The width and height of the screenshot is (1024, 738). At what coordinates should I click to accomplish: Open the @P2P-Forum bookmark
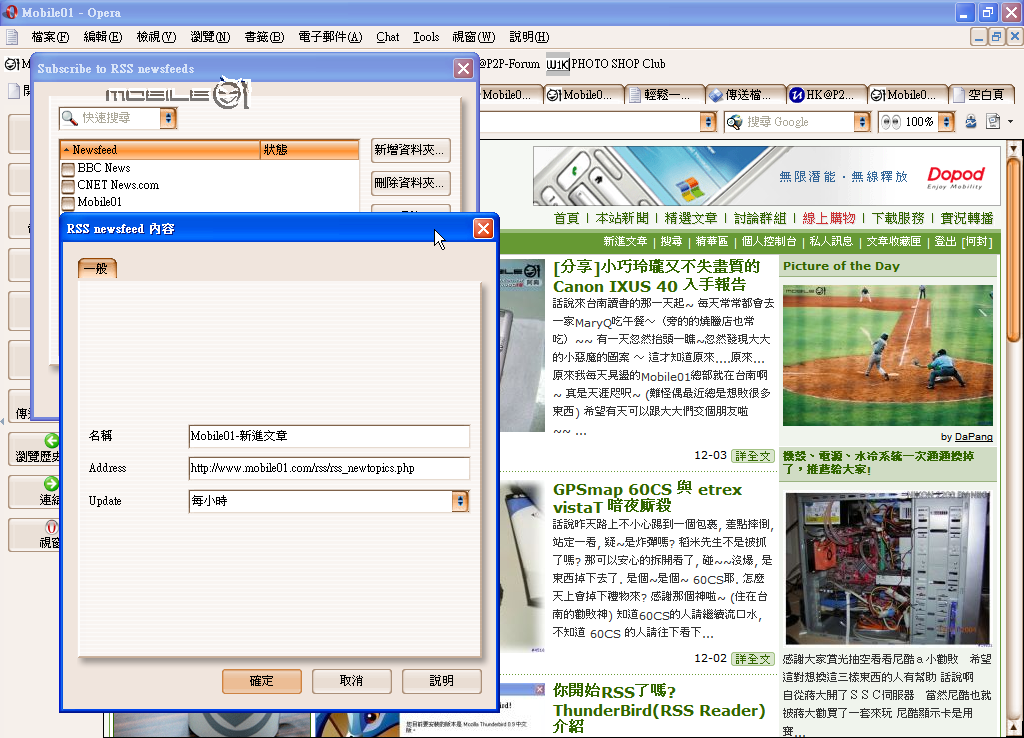pyautogui.click(x=509, y=64)
